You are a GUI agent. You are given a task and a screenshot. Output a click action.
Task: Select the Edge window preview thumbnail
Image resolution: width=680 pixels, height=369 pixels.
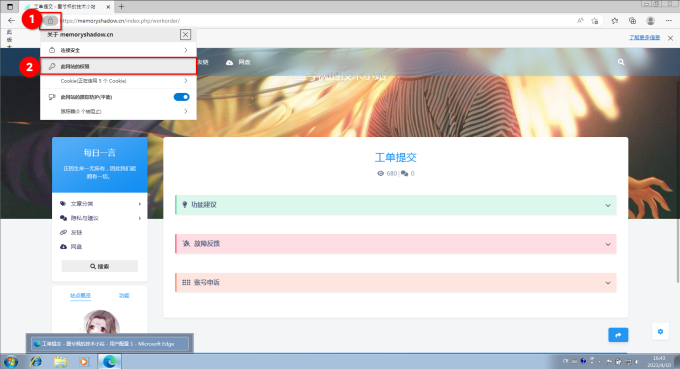pyautogui.click(x=110, y=343)
